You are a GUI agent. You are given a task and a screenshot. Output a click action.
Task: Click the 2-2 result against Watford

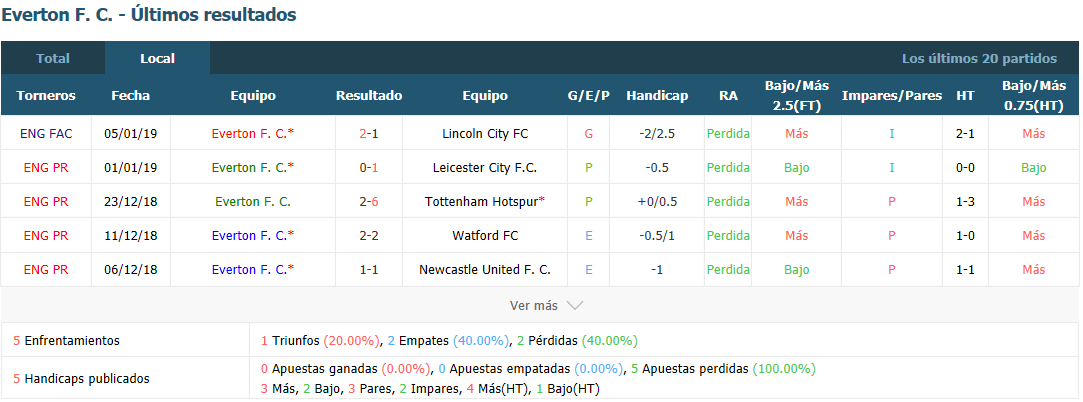369,235
